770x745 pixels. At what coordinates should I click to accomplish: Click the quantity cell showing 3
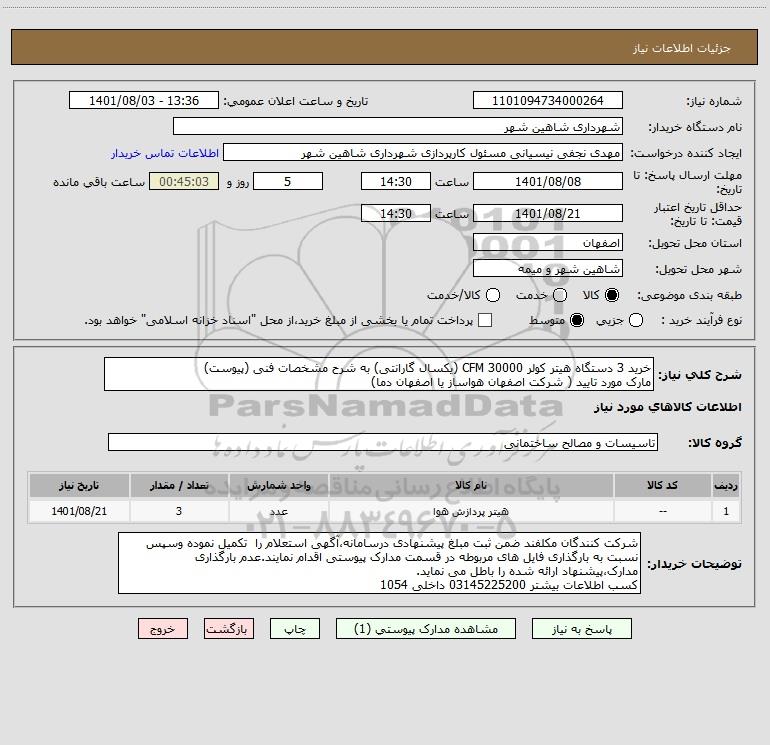(x=179, y=512)
